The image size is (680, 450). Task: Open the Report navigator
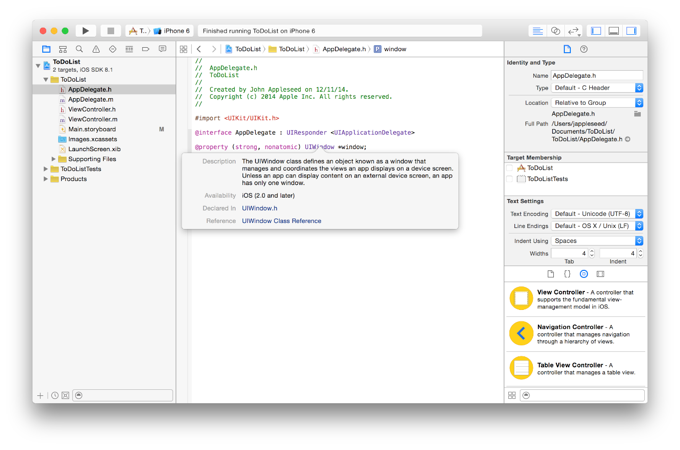click(x=163, y=49)
